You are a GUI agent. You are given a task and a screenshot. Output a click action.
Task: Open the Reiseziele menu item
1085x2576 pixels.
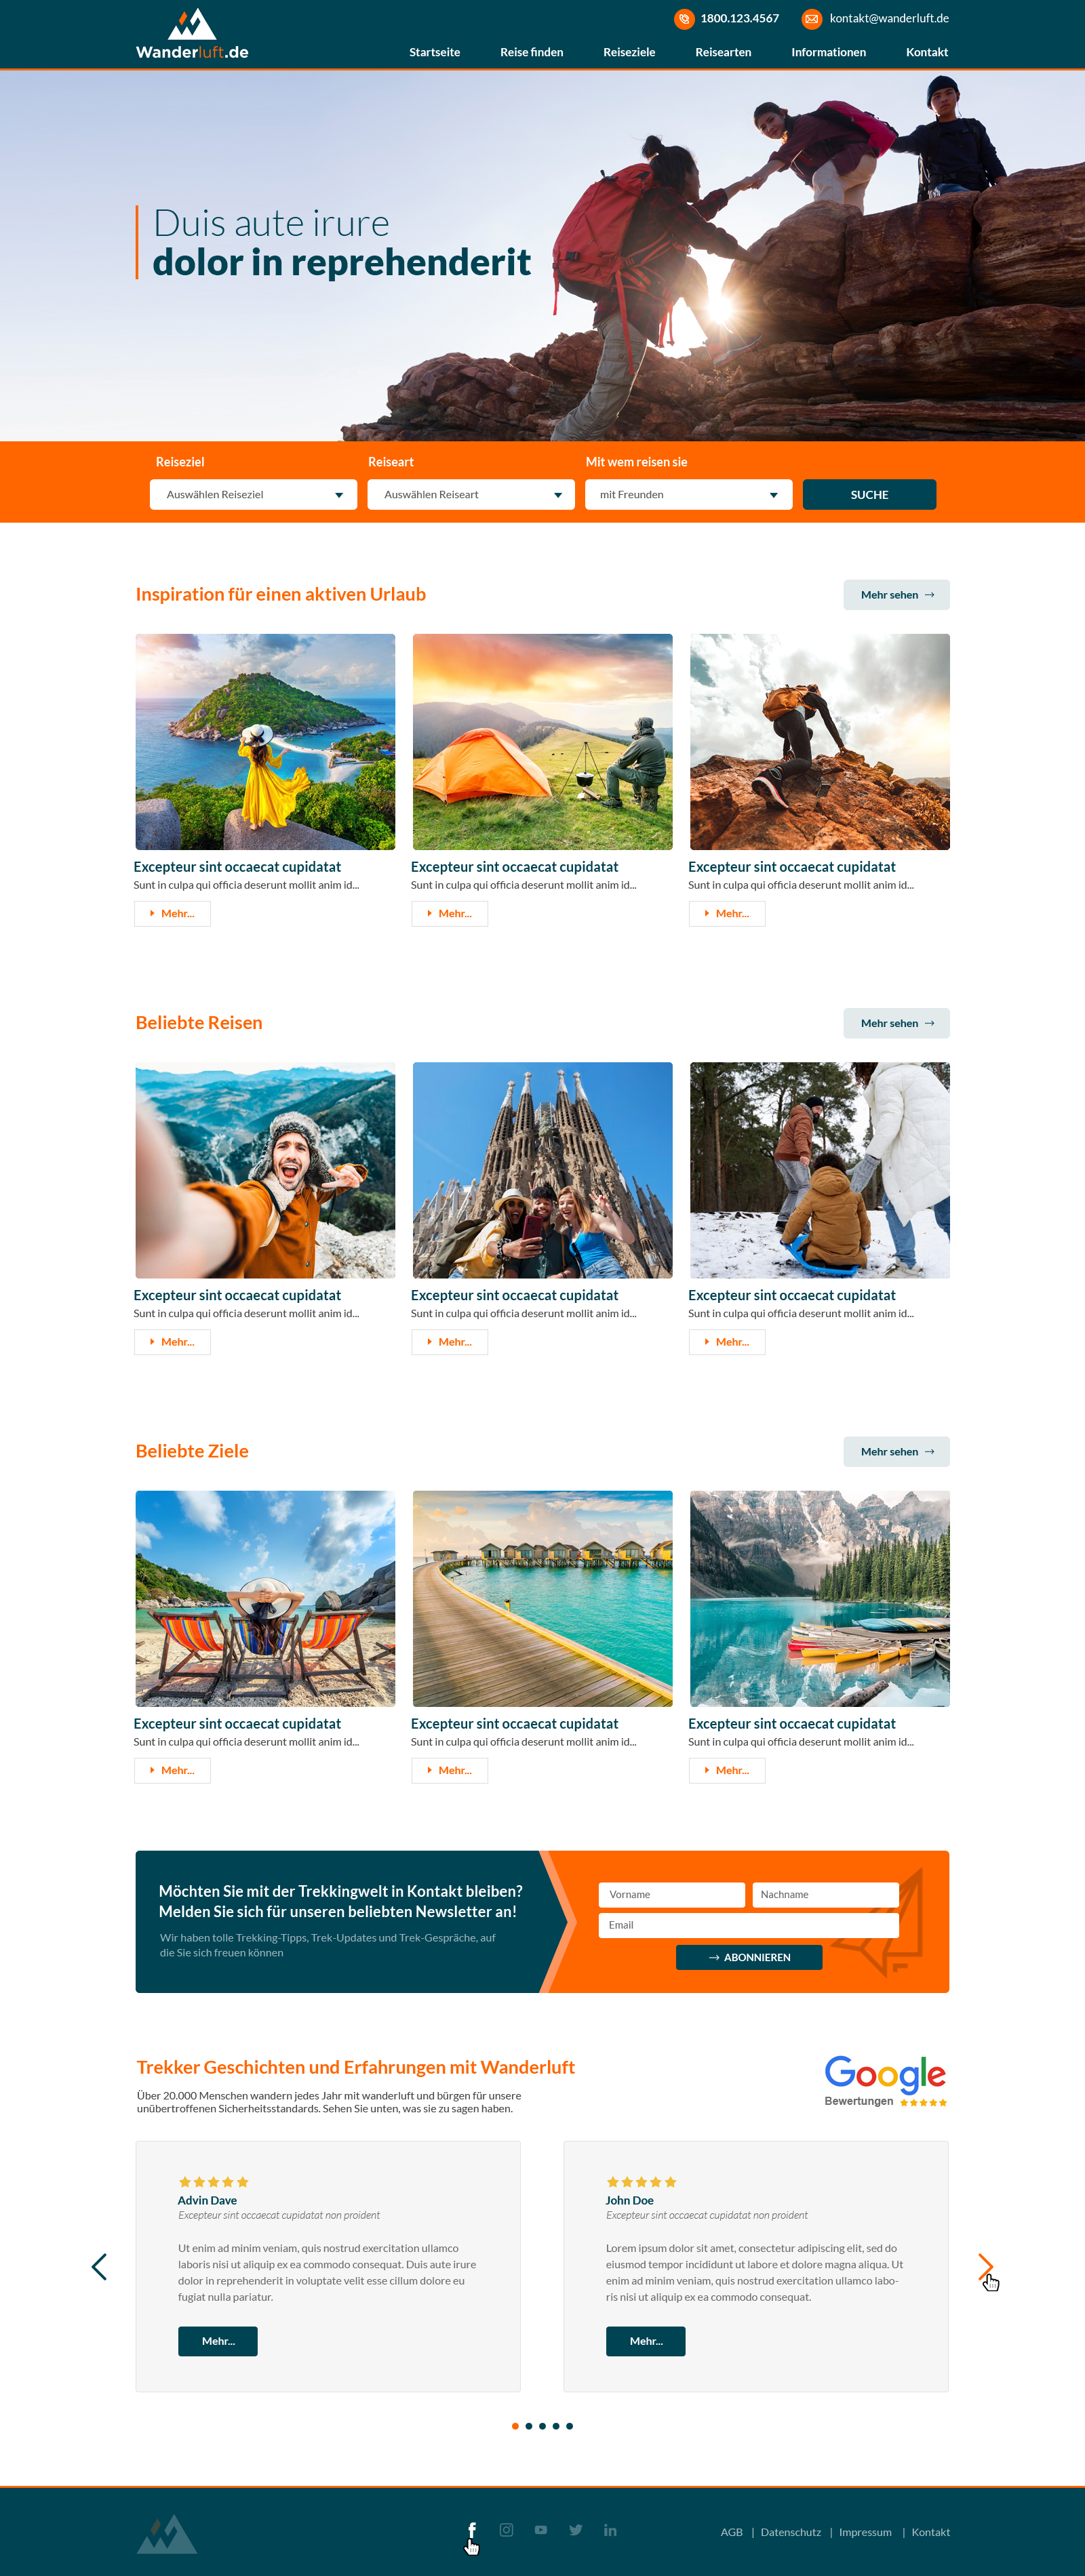click(629, 52)
